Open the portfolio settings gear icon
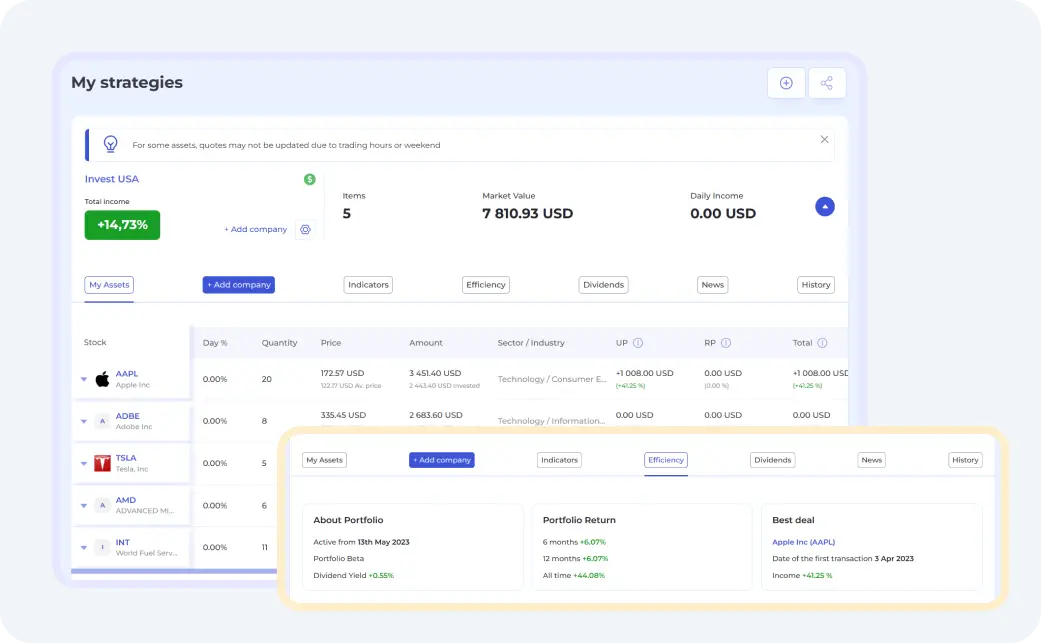Screen dimensions: 1041x643 [305, 229]
